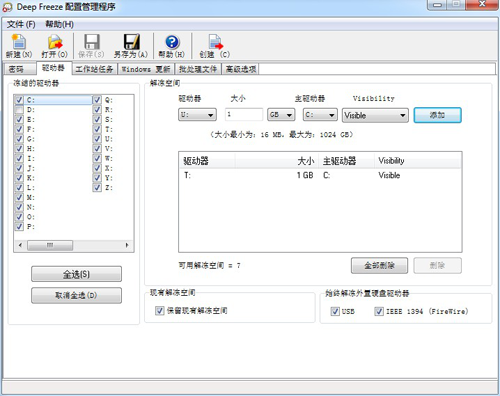Click the Deep Freeze title bar app icon

7,7
